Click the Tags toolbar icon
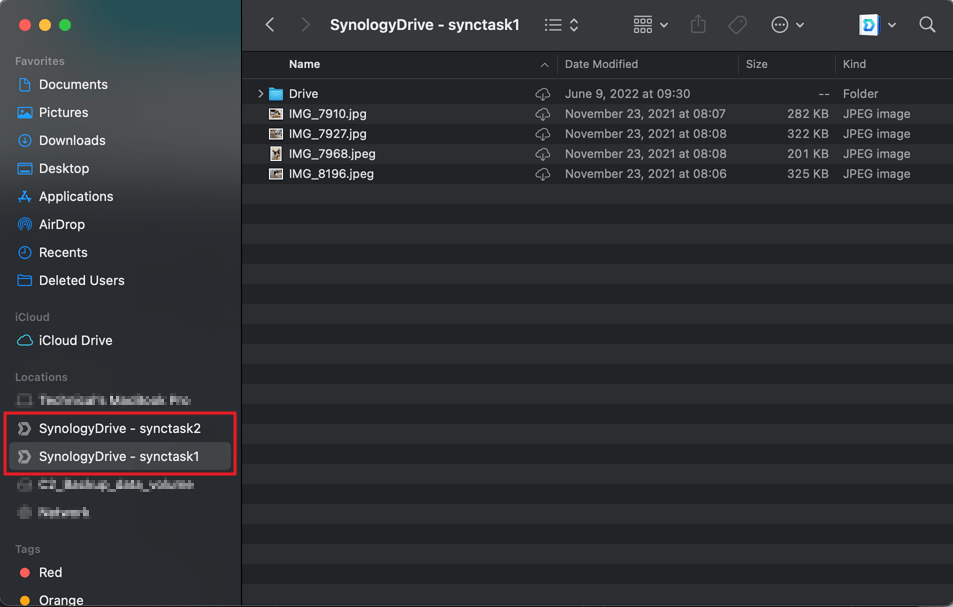 [x=737, y=25]
